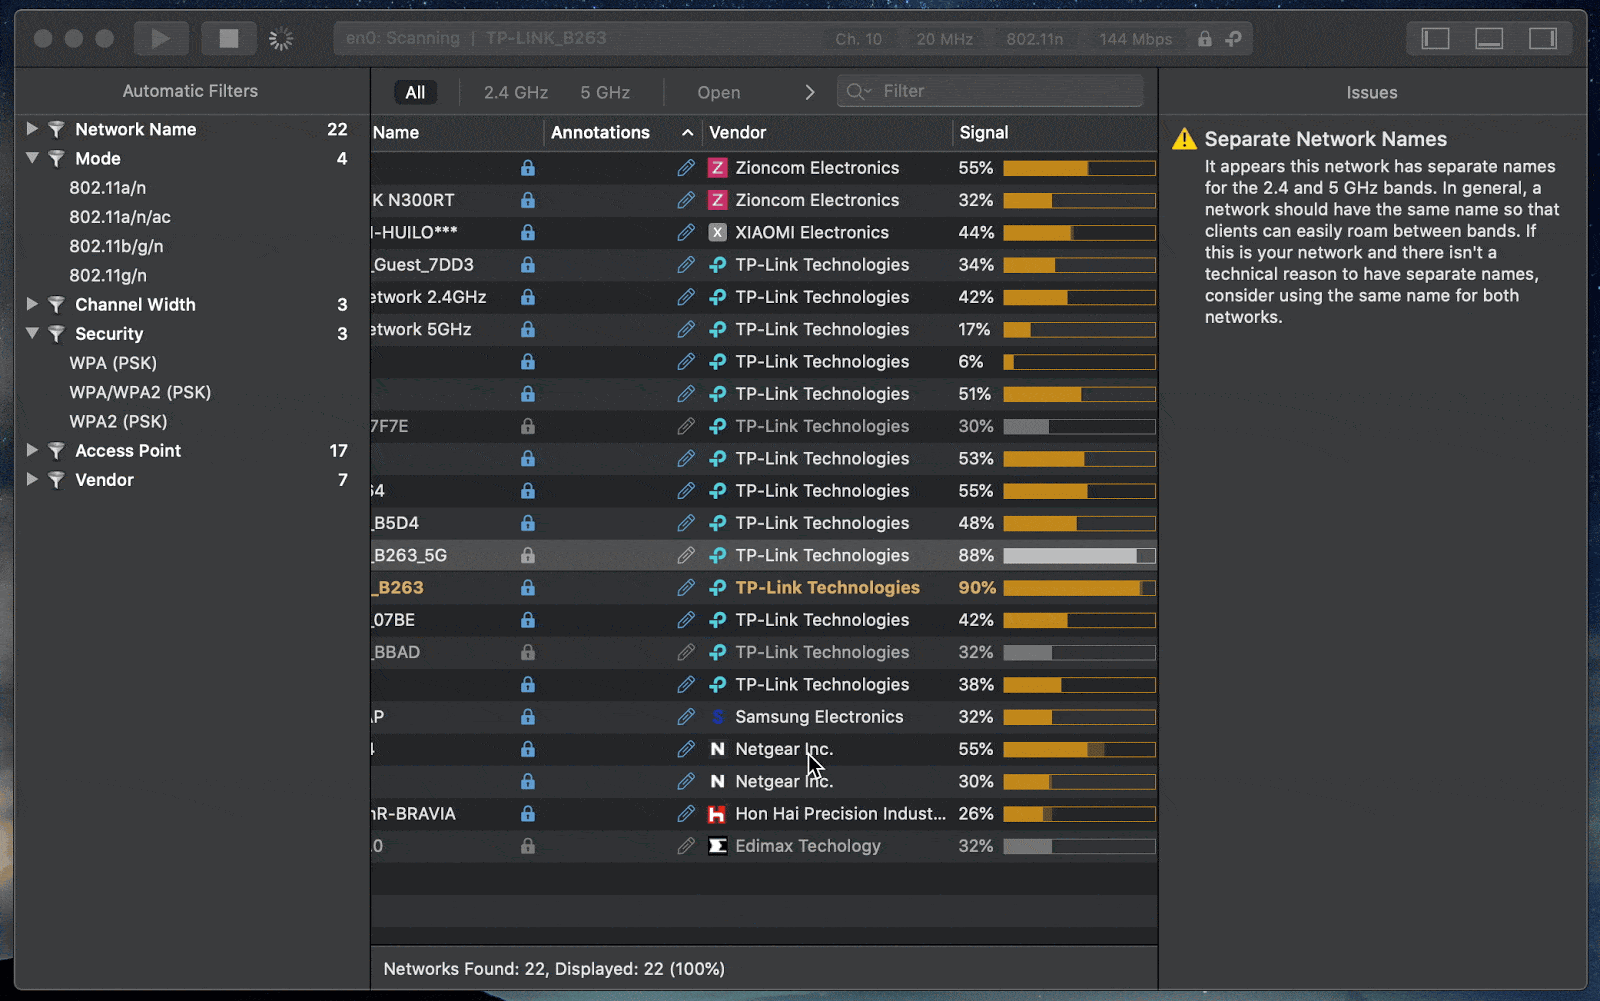
Task: Click the XIAOMI Electronics vendor icon
Action: [717, 232]
